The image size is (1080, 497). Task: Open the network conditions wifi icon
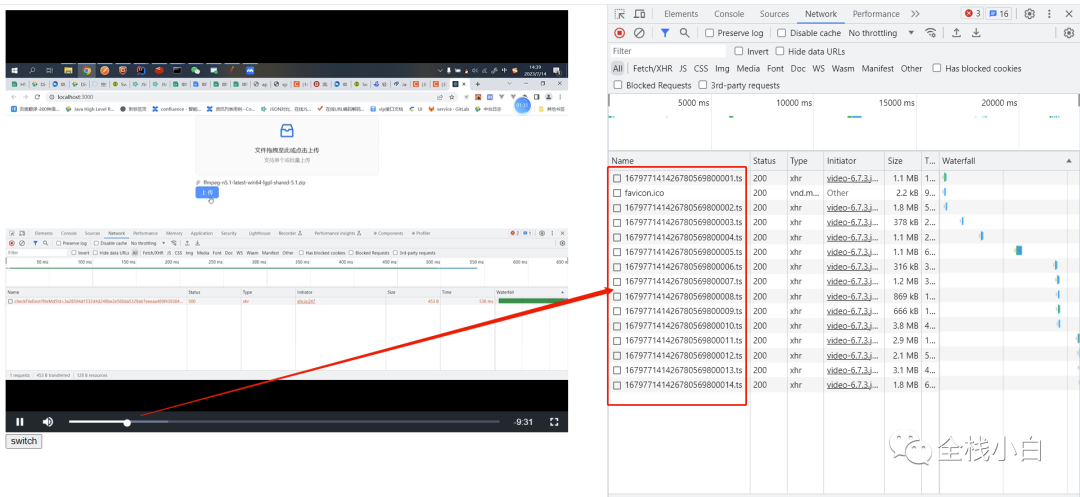coord(931,33)
